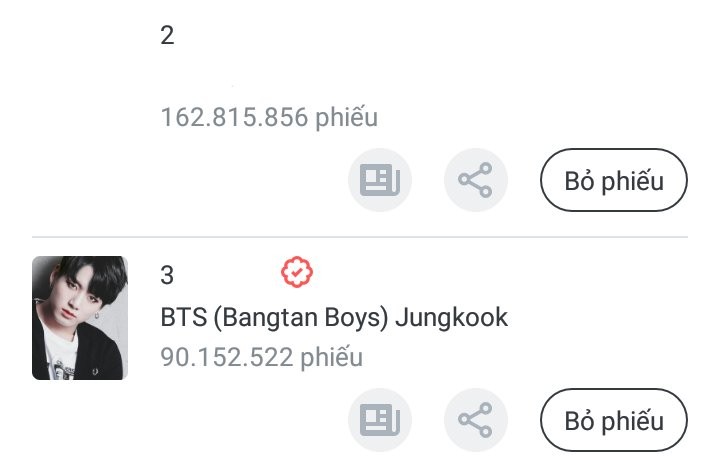This screenshot has width=720, height=470.
Task: Click the verified checkmark above Jungkook's name
Action: point(297,271)
